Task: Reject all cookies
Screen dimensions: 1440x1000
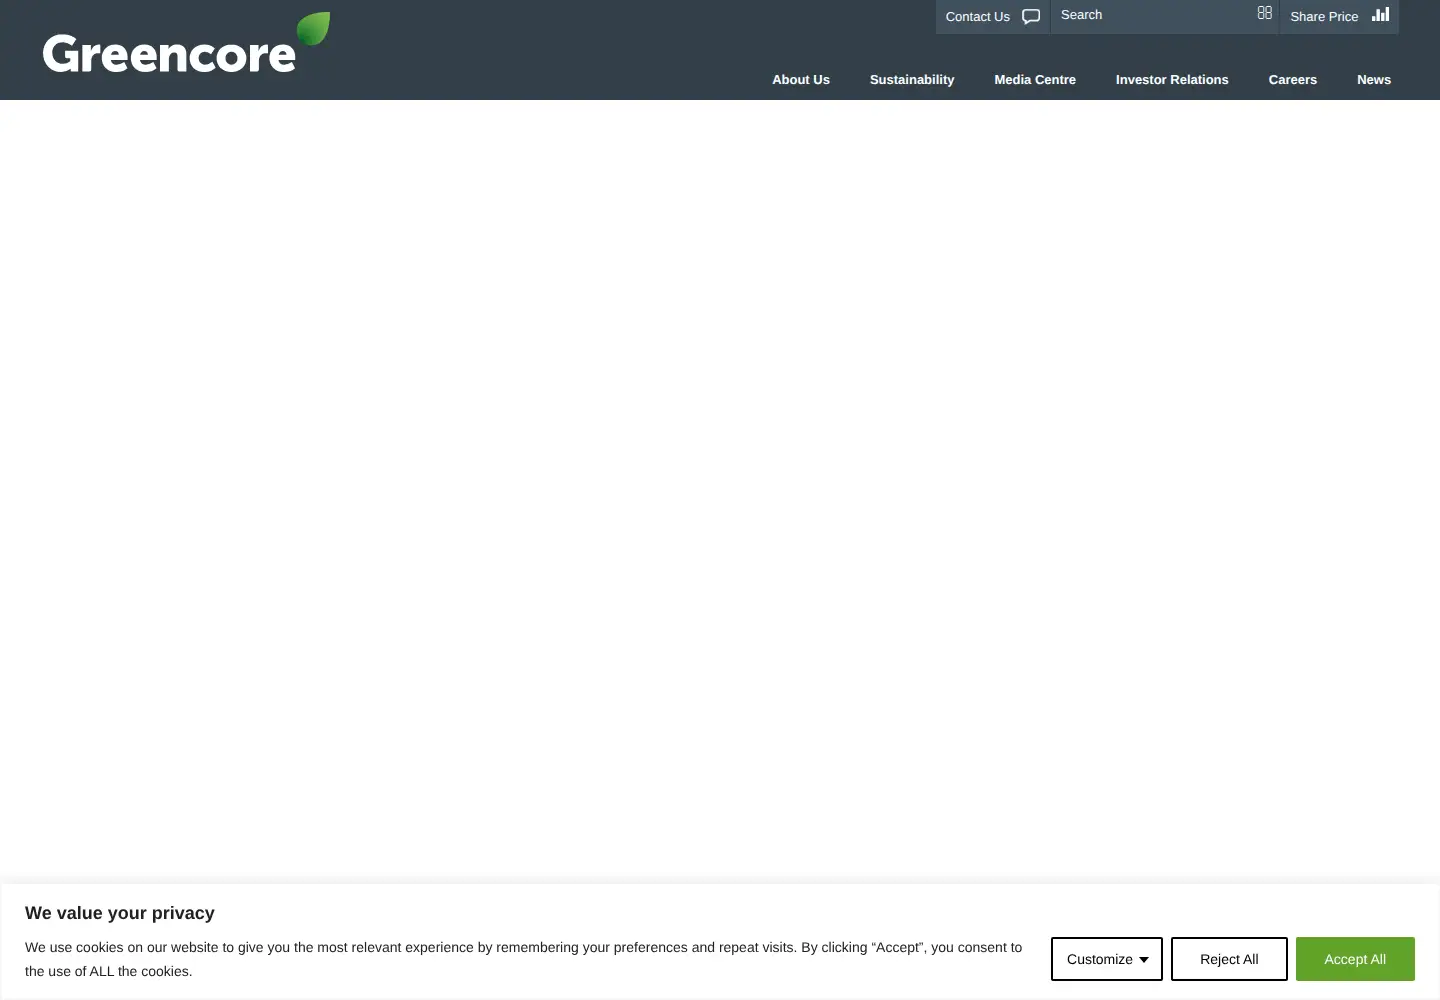Action: [x=1229, y=959]
